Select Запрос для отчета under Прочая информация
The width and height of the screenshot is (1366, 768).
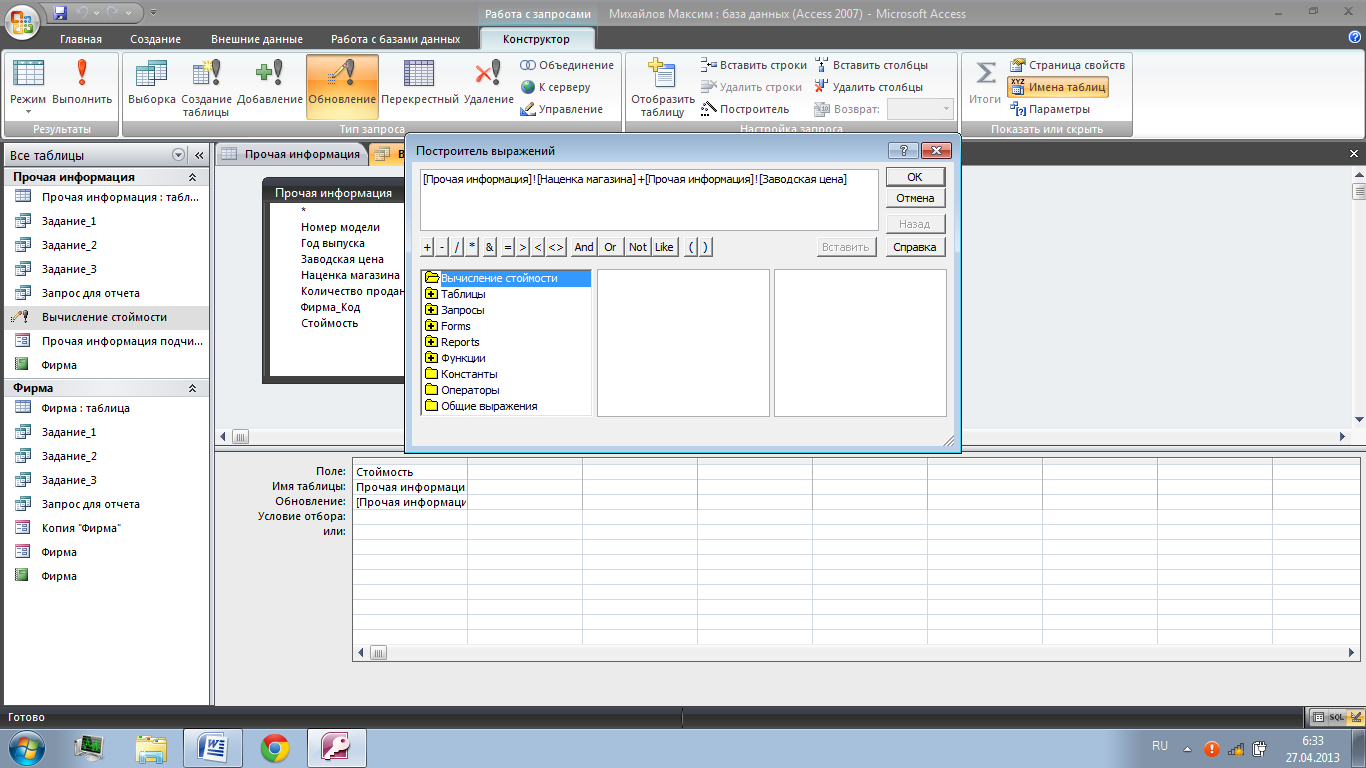coord(104,293)
